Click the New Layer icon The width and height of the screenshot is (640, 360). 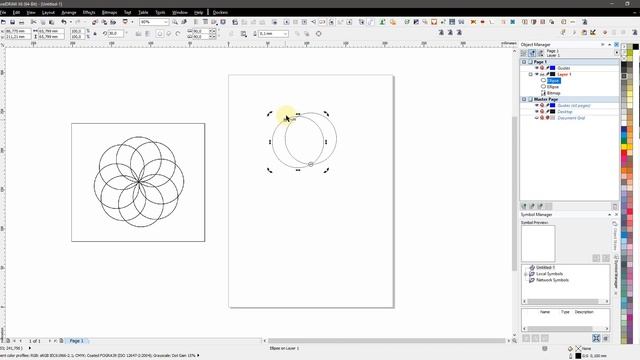524,206
